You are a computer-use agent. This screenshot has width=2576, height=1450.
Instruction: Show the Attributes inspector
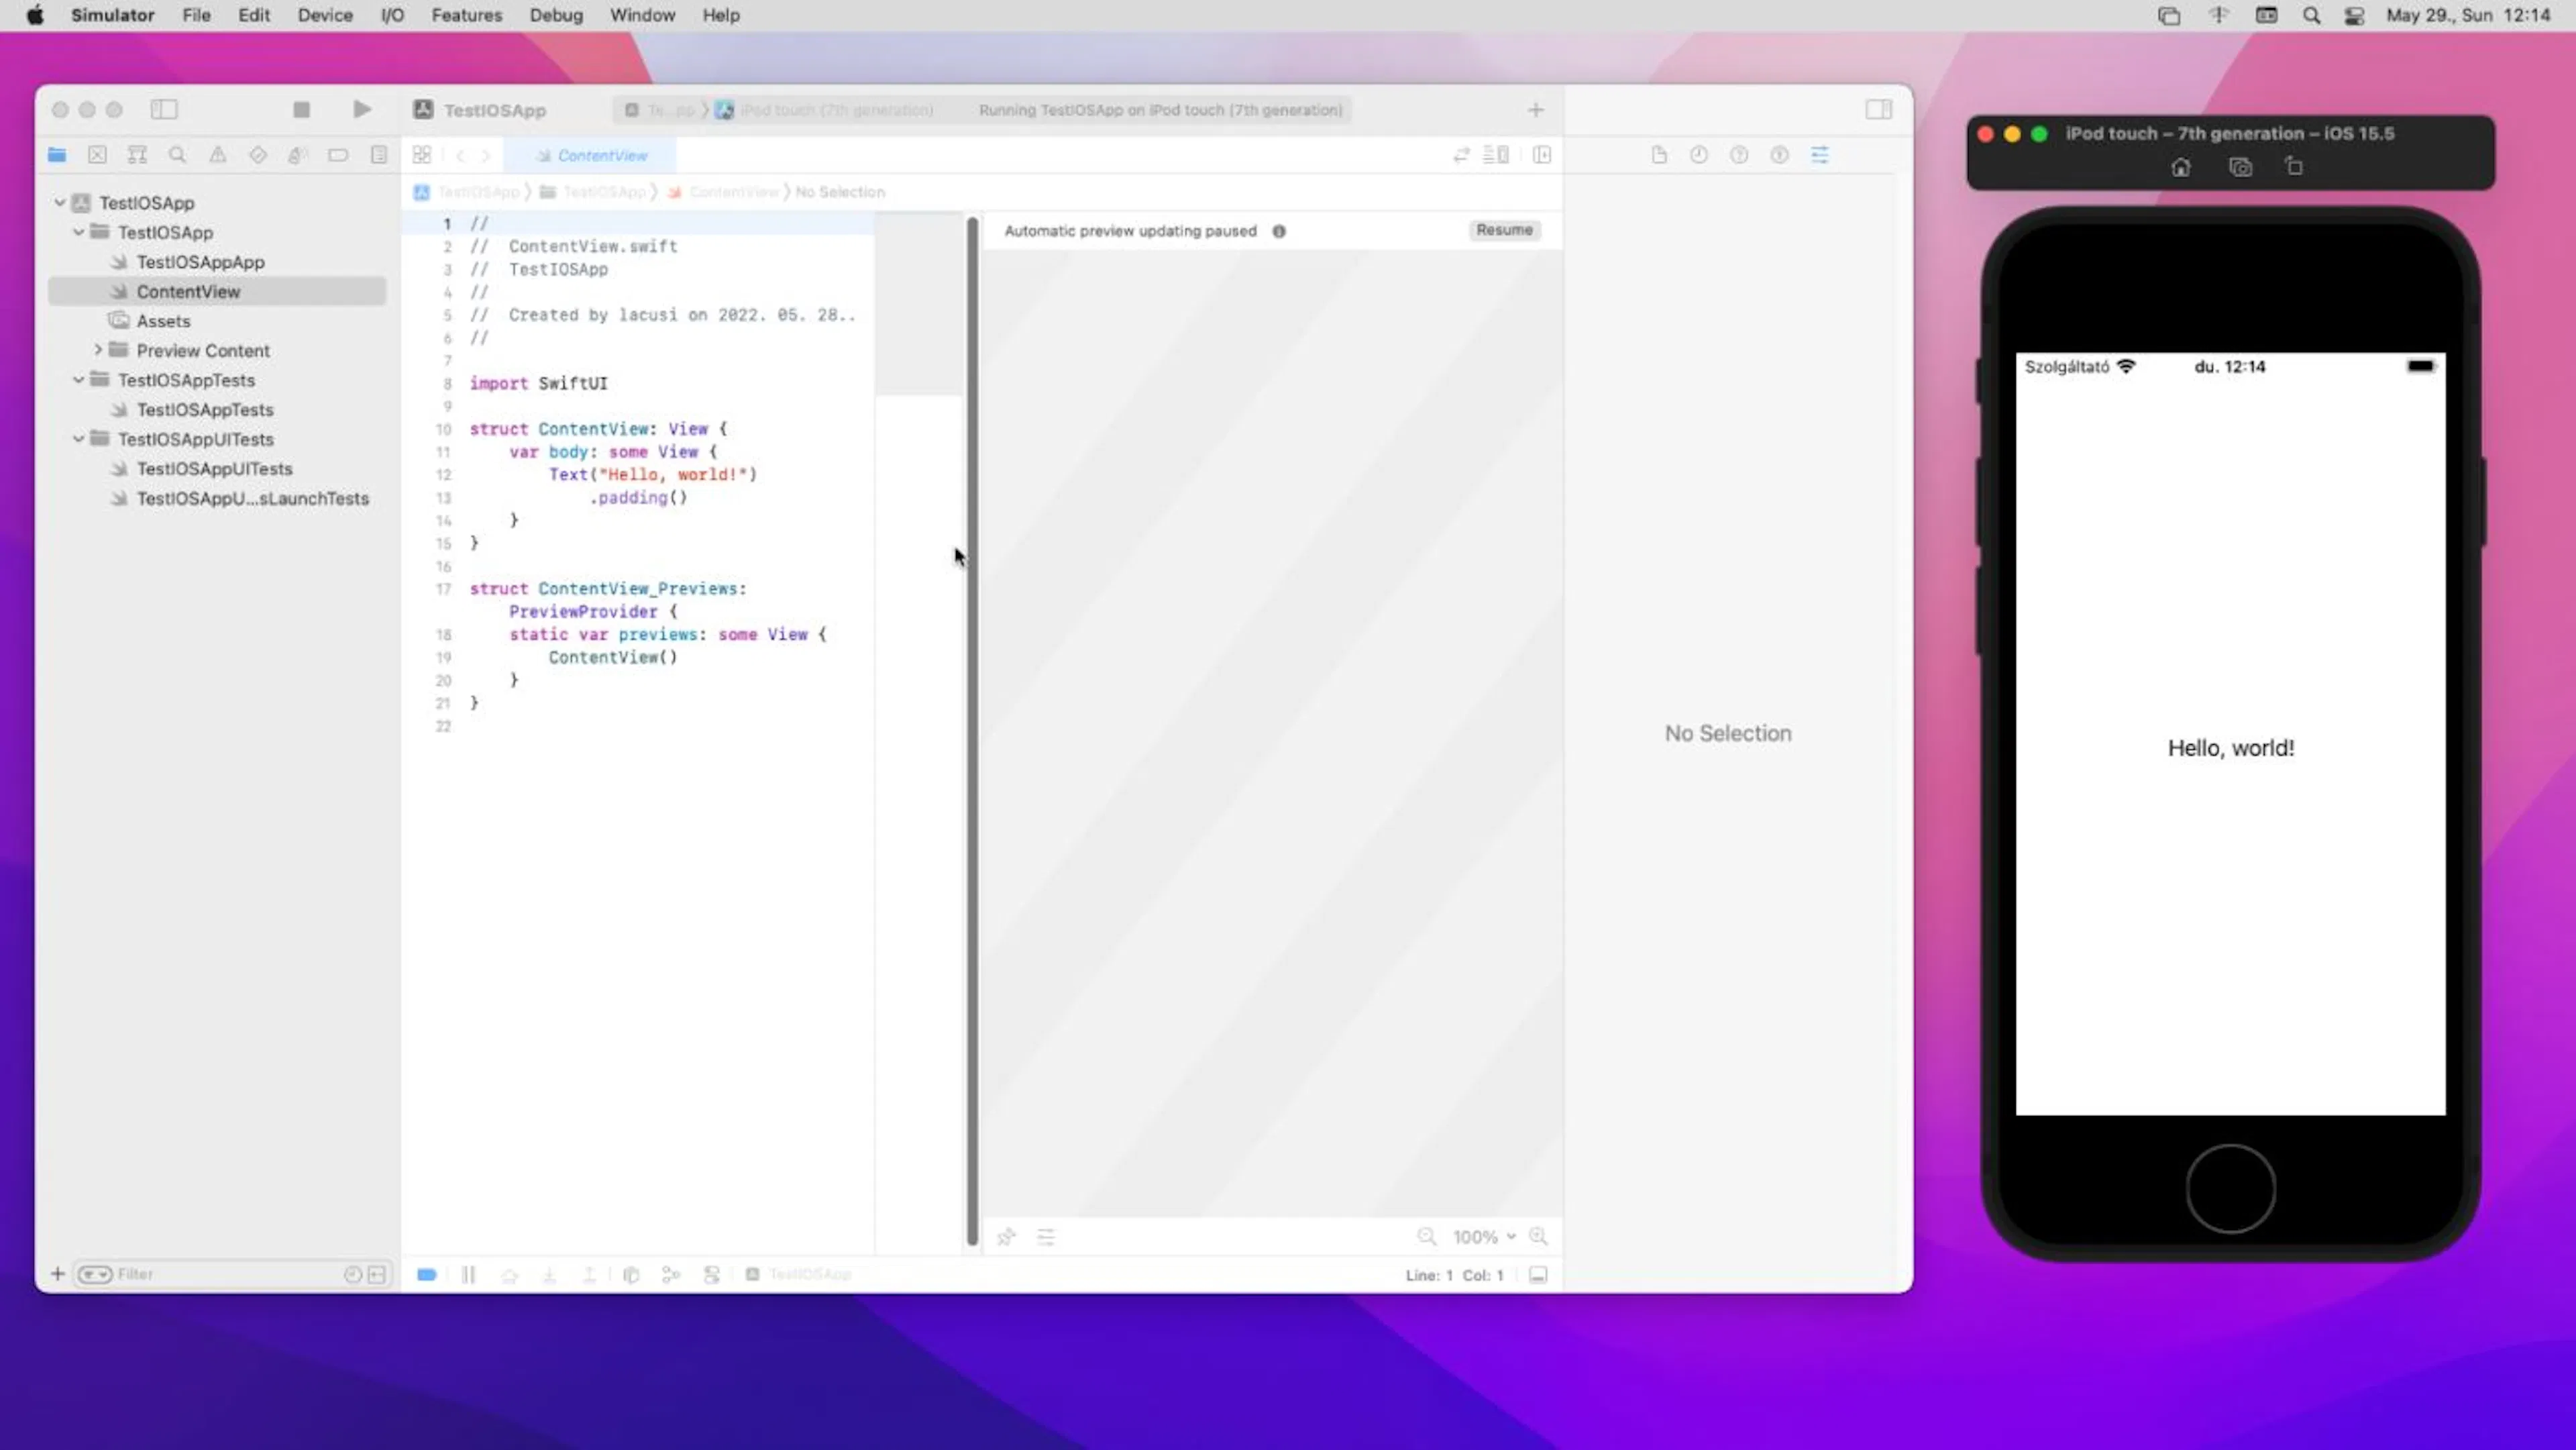point(1820,155)
